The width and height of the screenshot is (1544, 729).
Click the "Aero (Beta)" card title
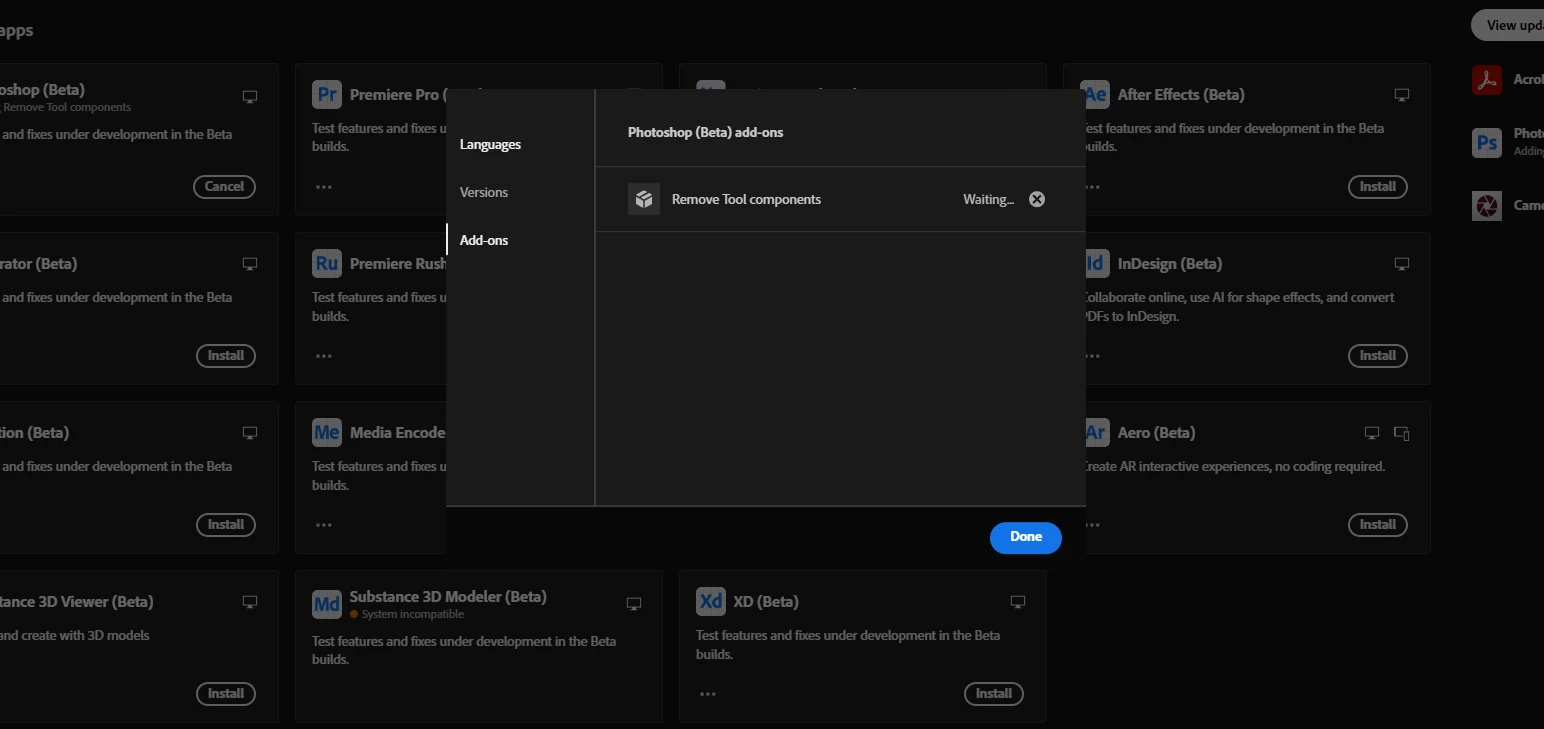point(1157,433)
